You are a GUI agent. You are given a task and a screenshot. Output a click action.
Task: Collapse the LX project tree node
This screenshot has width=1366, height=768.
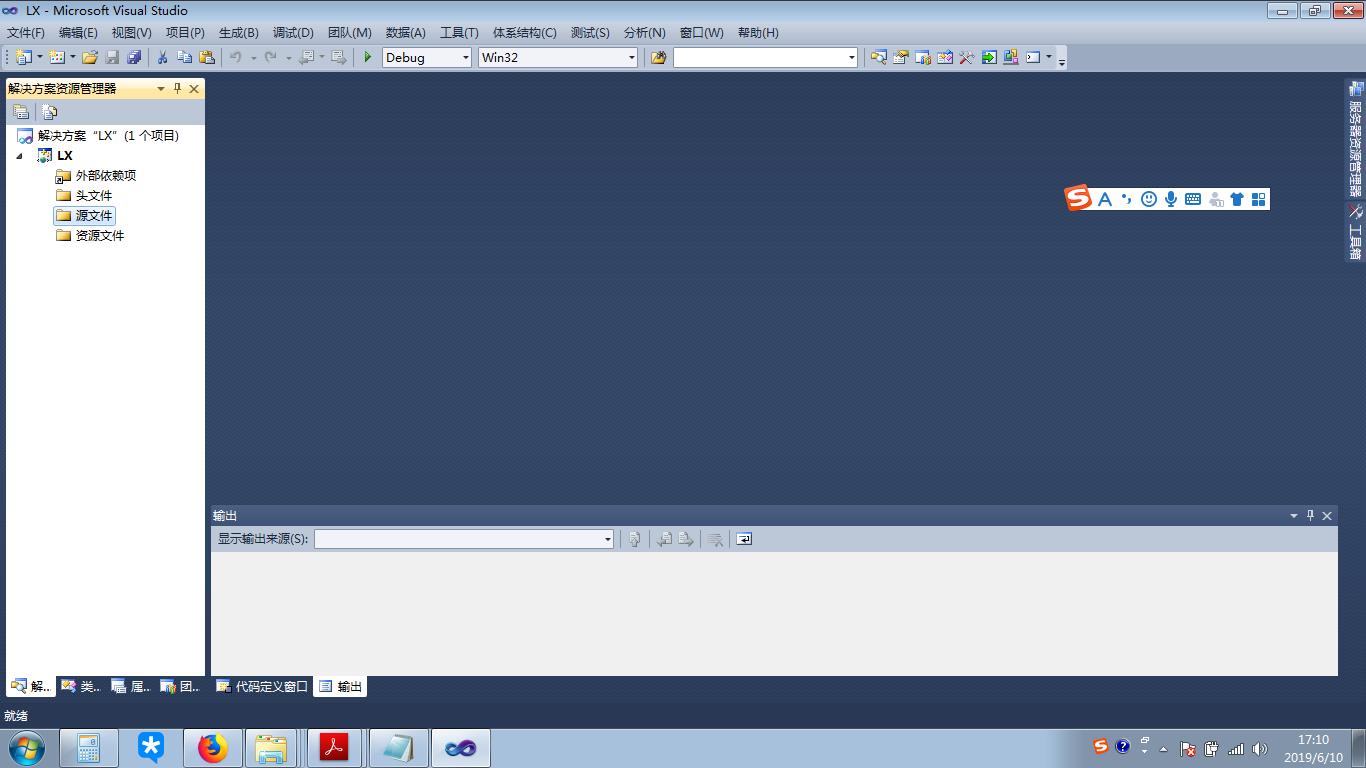[x=19, y=156]
